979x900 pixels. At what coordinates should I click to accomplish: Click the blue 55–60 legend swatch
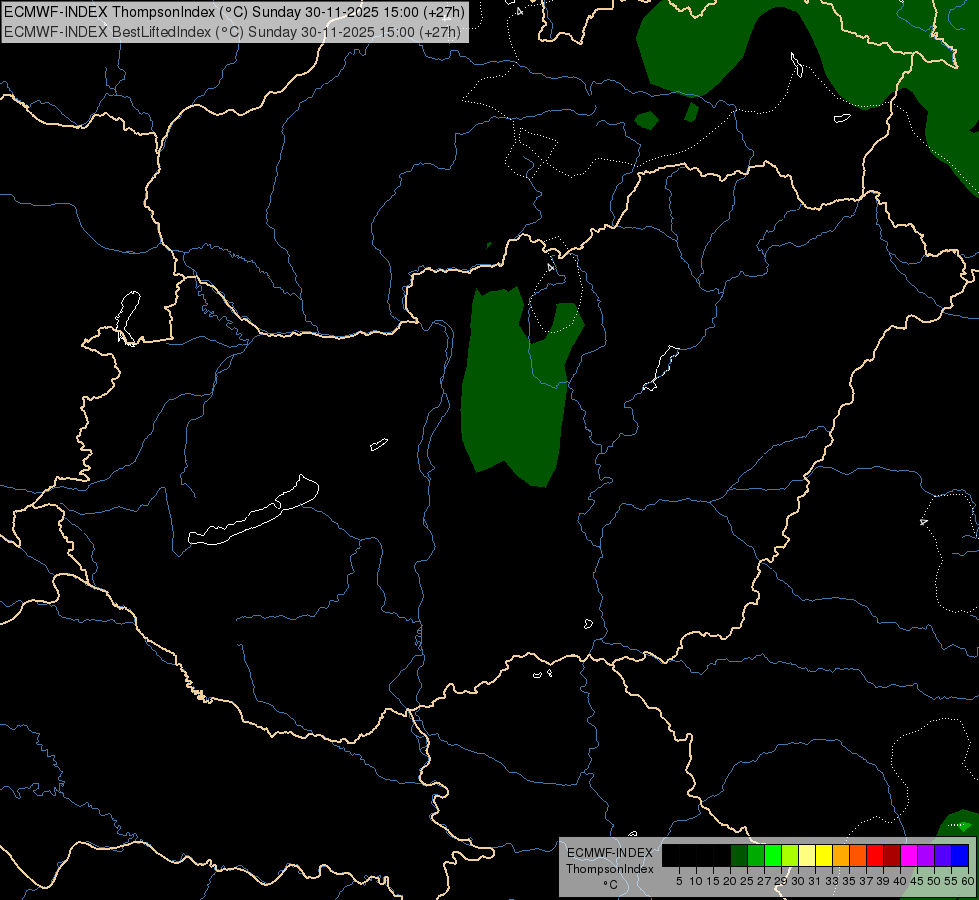960,855
